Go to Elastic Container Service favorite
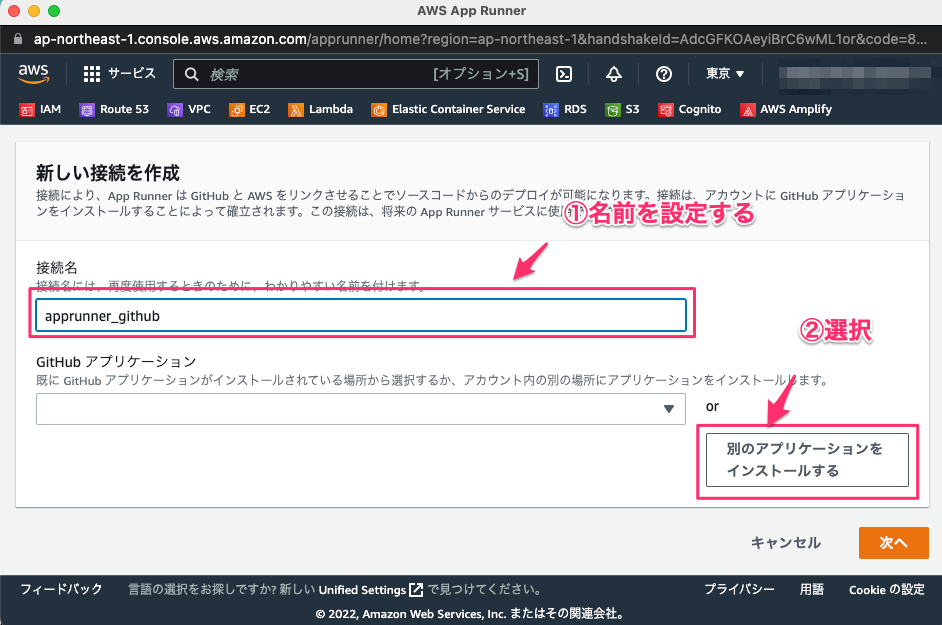The width and height of the screenshot is (942, 625). coord(458,109)
